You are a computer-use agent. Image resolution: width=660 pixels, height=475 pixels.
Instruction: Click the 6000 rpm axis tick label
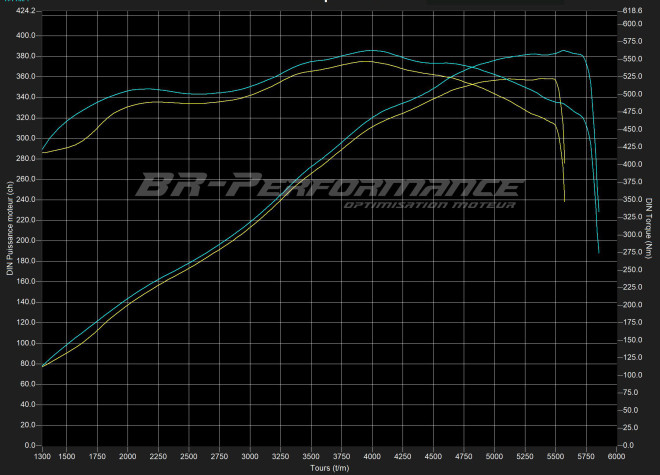click(617, 457)
